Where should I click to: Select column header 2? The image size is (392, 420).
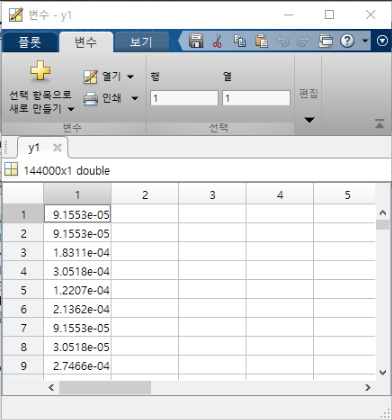[145, 195]
